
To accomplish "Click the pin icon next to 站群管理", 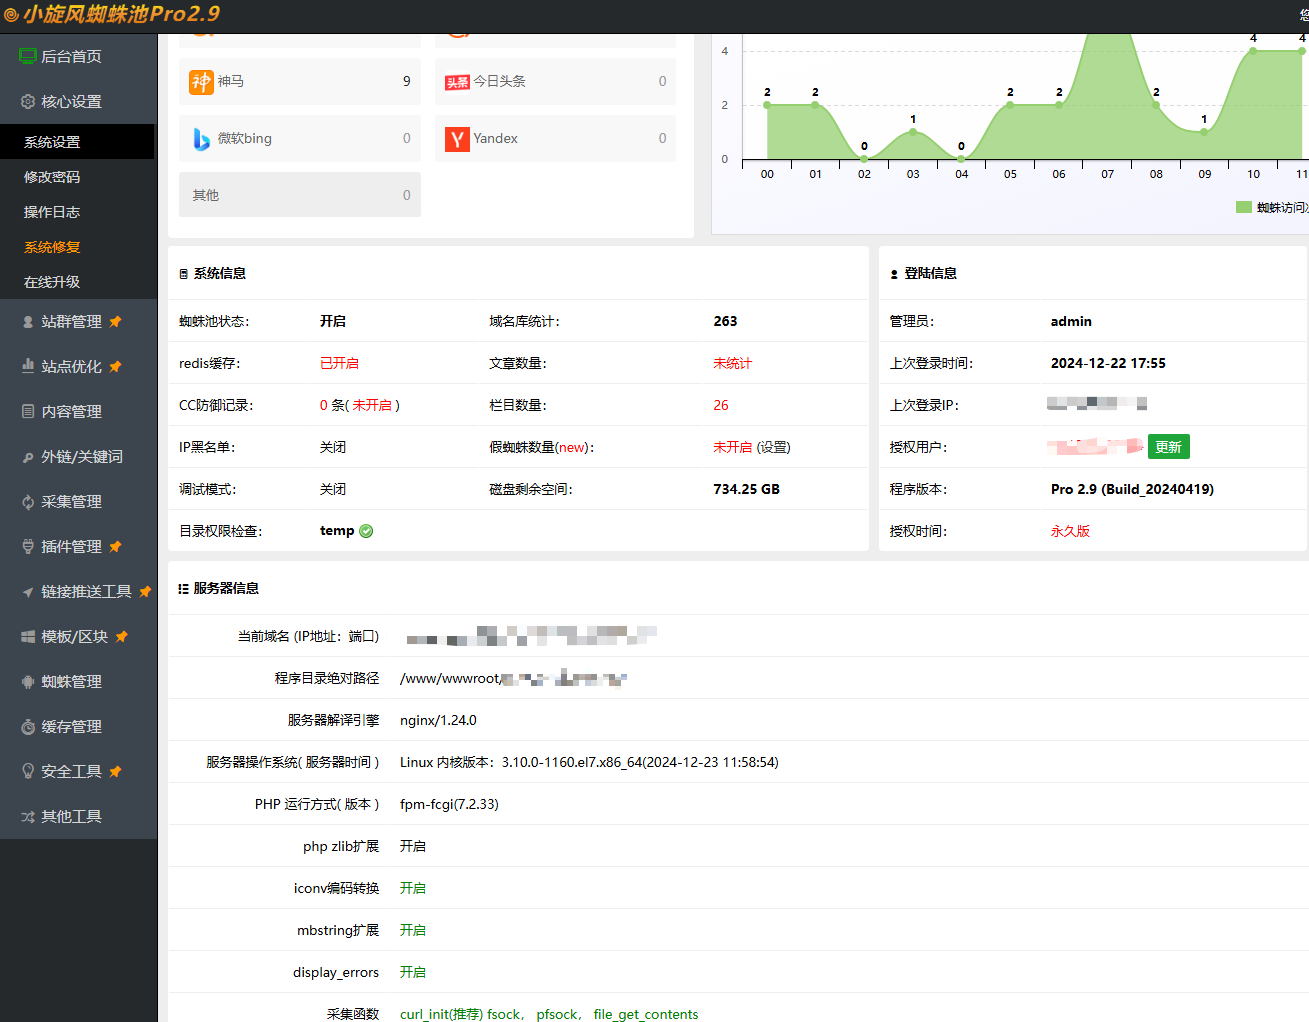I will tap(115, 322).
